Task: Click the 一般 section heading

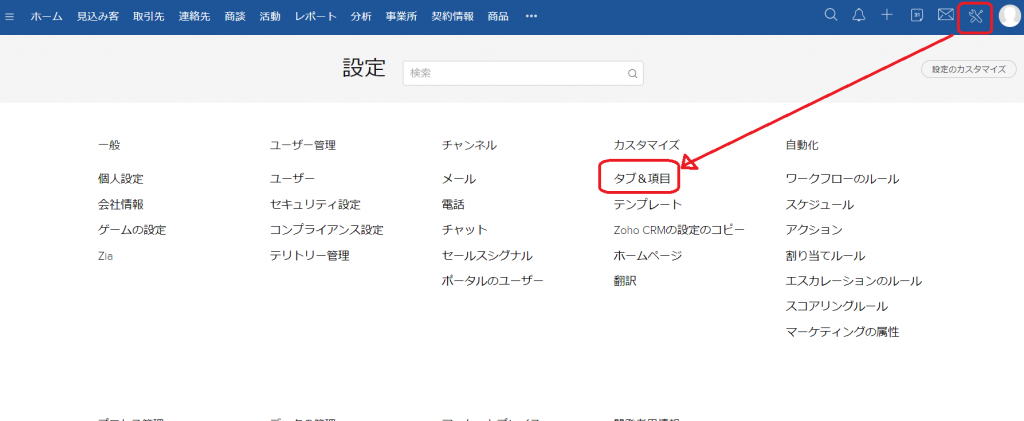Action: (109, 146)
